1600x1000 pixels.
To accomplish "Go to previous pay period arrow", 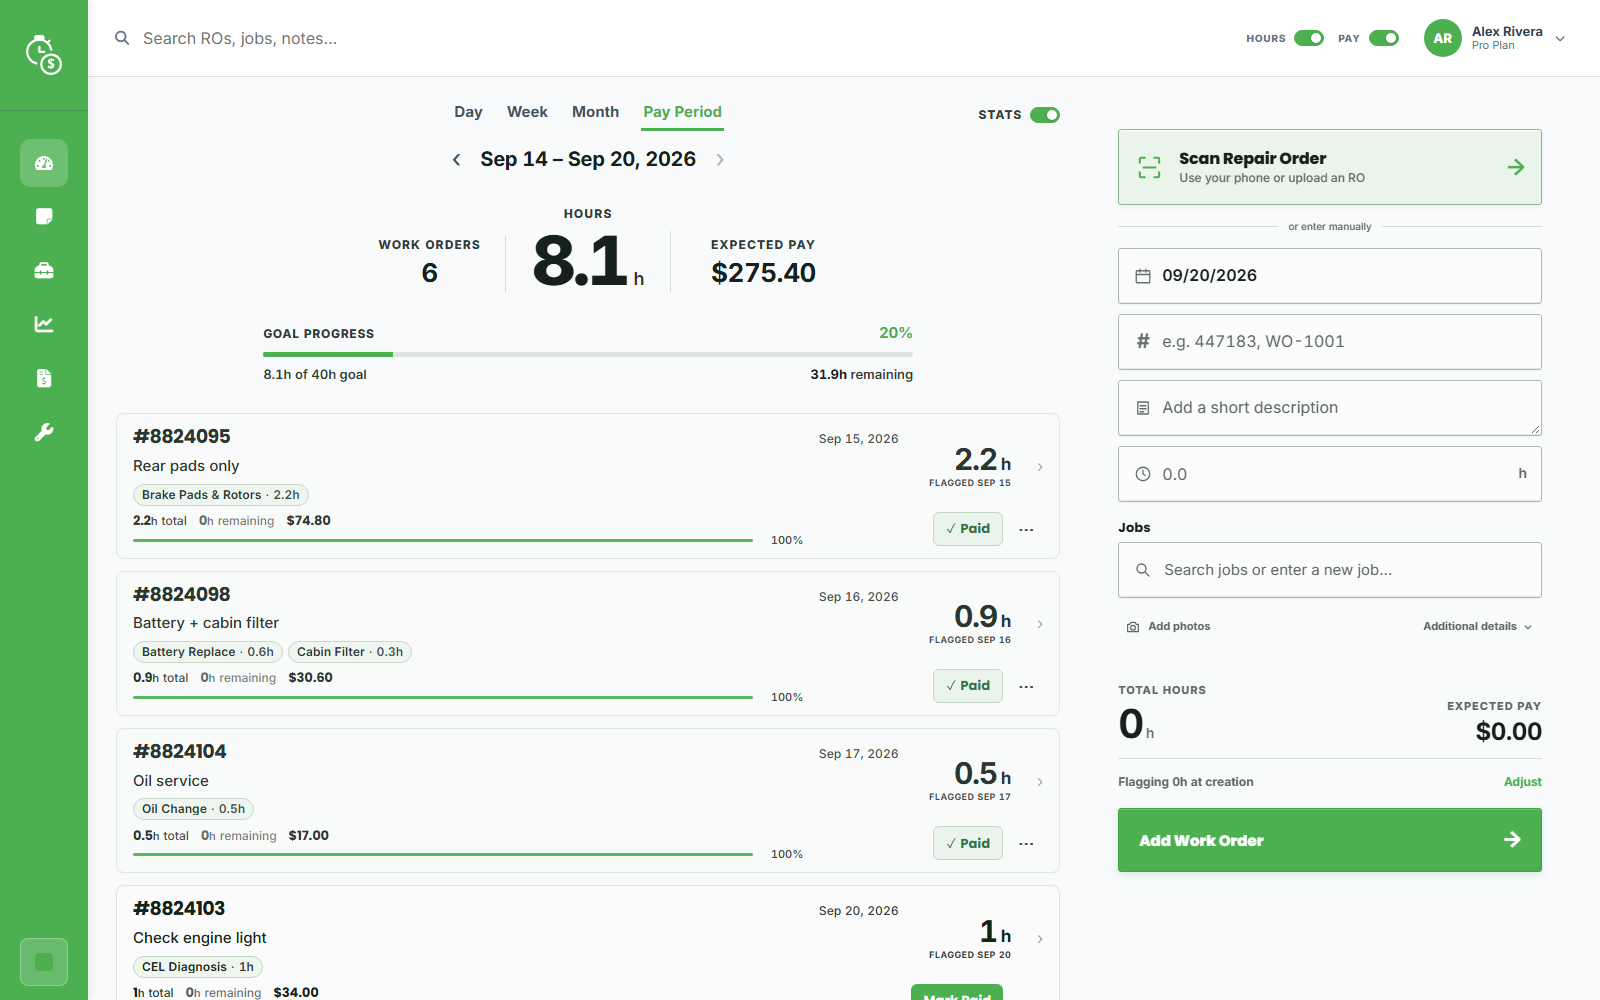I will (456, 160).
